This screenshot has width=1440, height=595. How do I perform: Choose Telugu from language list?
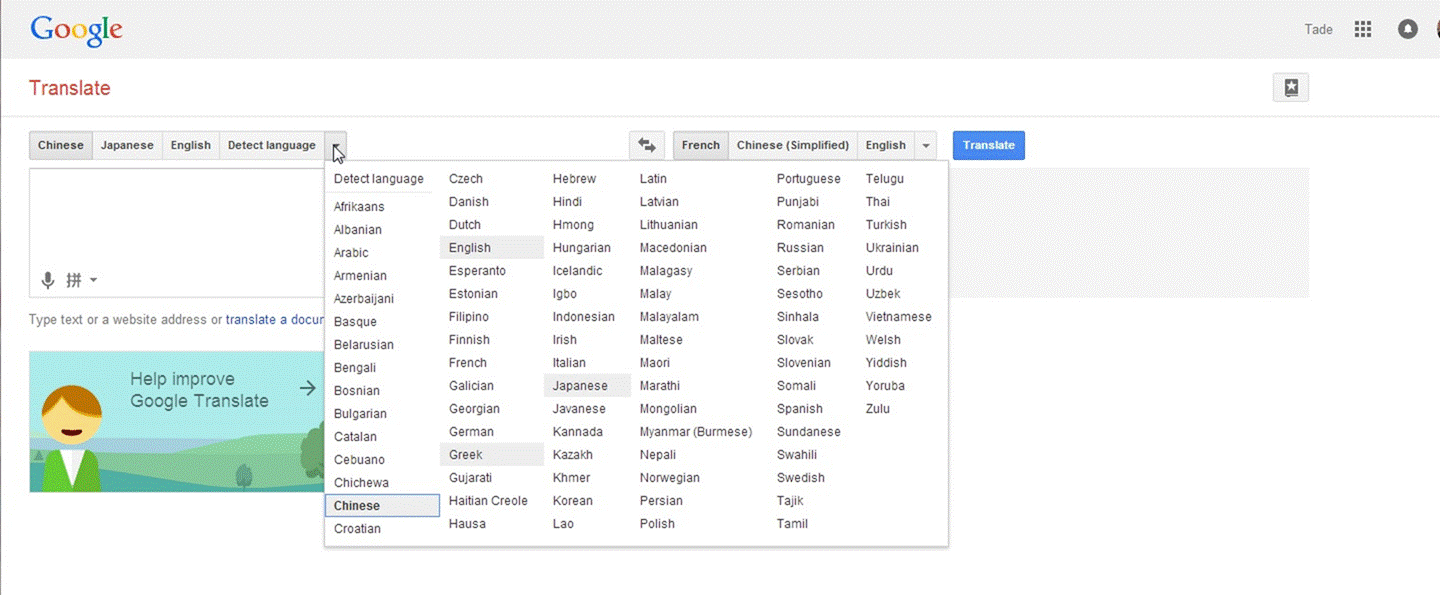point(885,179)
